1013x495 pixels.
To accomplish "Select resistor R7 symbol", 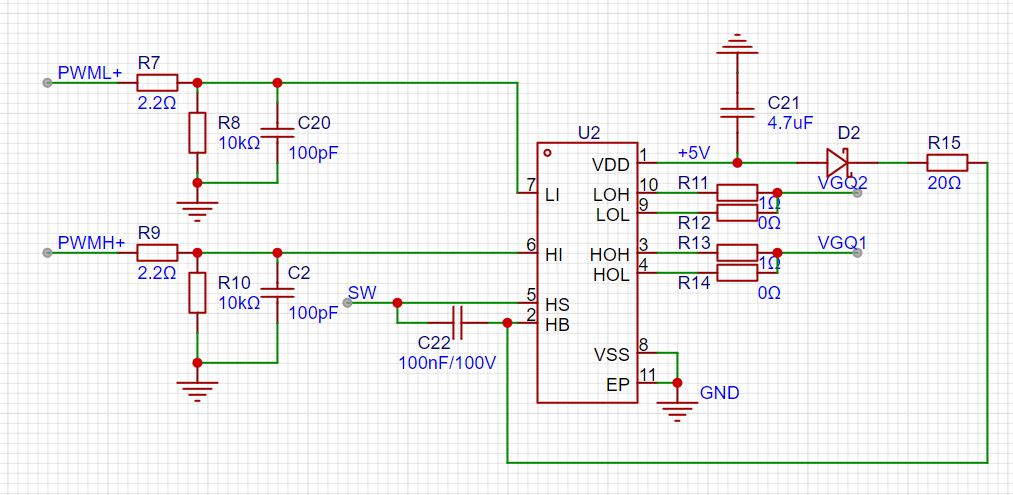I will pyautogui.click(x=157, y=82).
